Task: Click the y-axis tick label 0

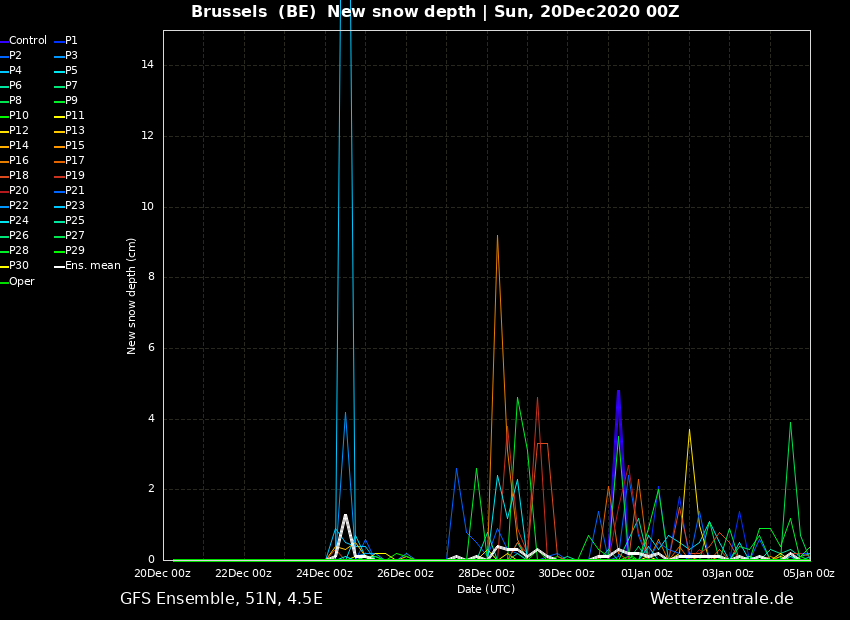Action: tap(151, 559)
